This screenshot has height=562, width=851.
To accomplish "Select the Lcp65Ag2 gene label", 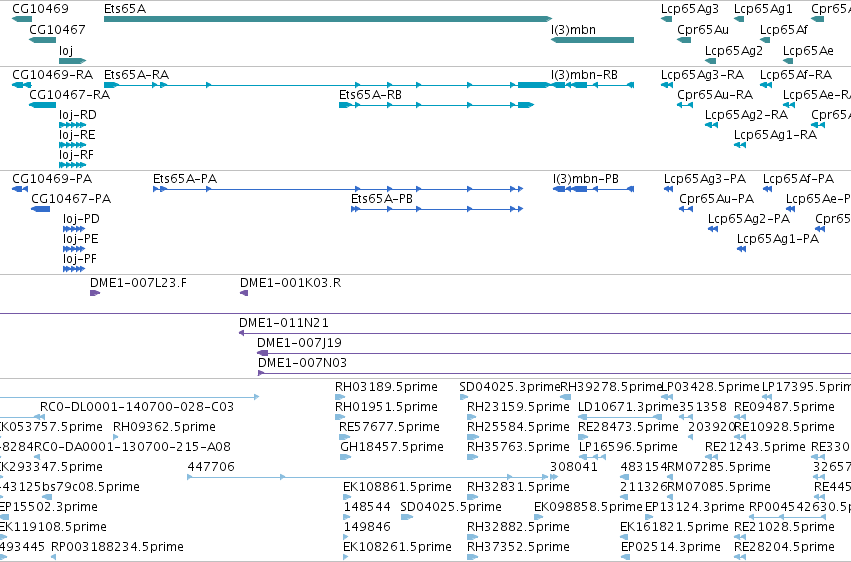I will [733, 50].
